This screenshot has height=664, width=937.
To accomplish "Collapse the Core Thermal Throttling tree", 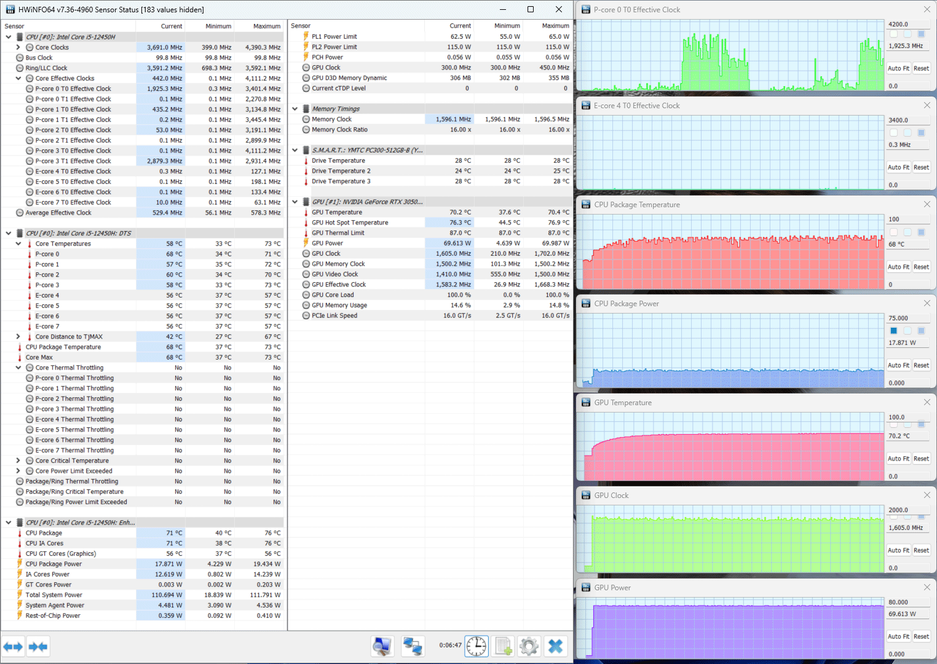I will pyautogui.click(x=19, y=368).
